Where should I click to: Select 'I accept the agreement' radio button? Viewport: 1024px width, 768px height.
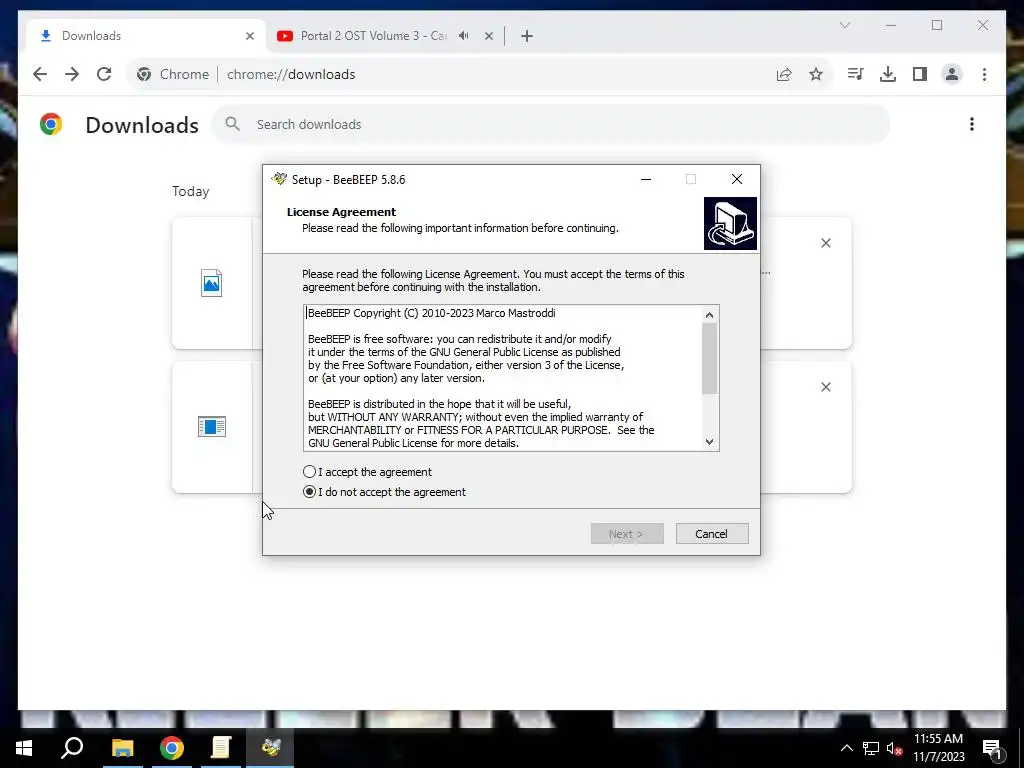coord(310,472)
